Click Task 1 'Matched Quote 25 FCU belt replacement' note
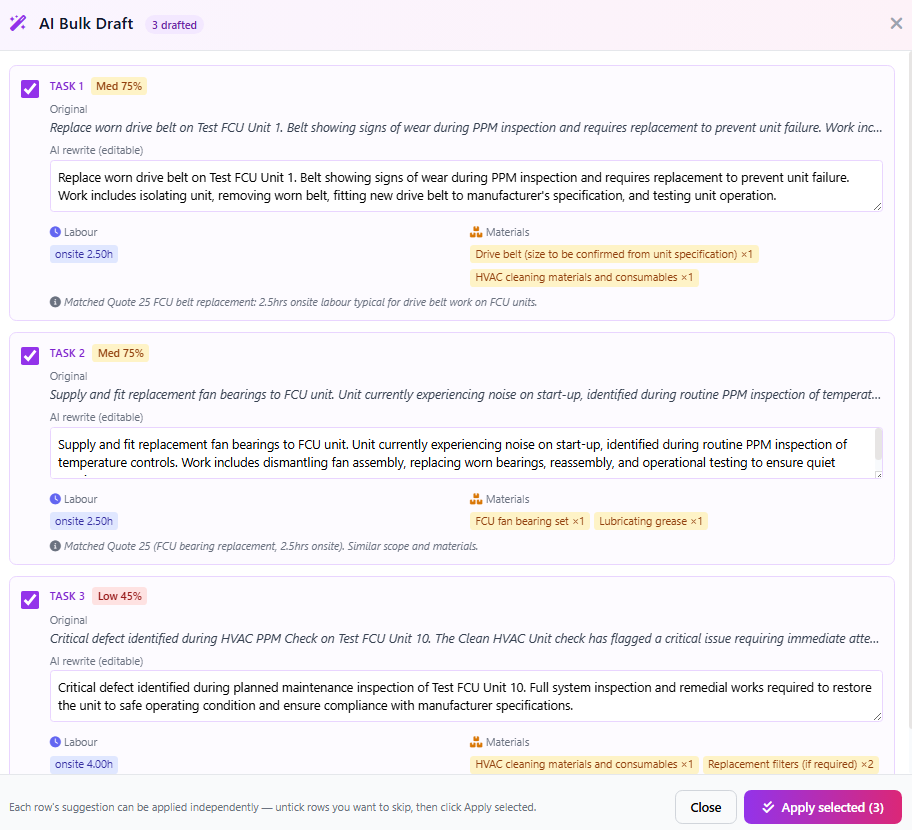This screenshot has height=830, width=912. pos(300,302)
